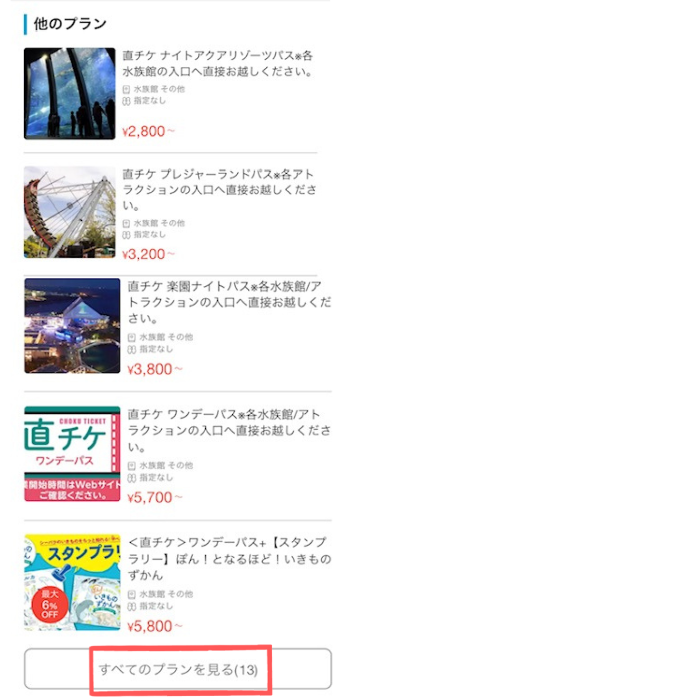Click category icon under 楽園ナイトパス plan
The width and height of the screenshot is (700, 700).
point(132,338)
